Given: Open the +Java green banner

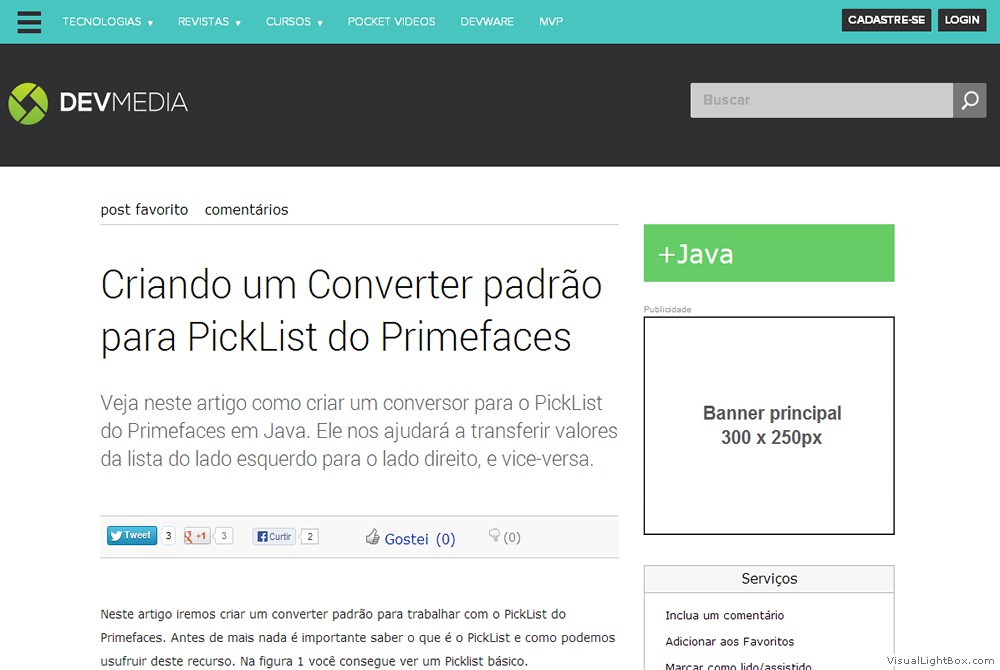Looking at the screenshot, I should pyautogui.click(x=769, y=253).
